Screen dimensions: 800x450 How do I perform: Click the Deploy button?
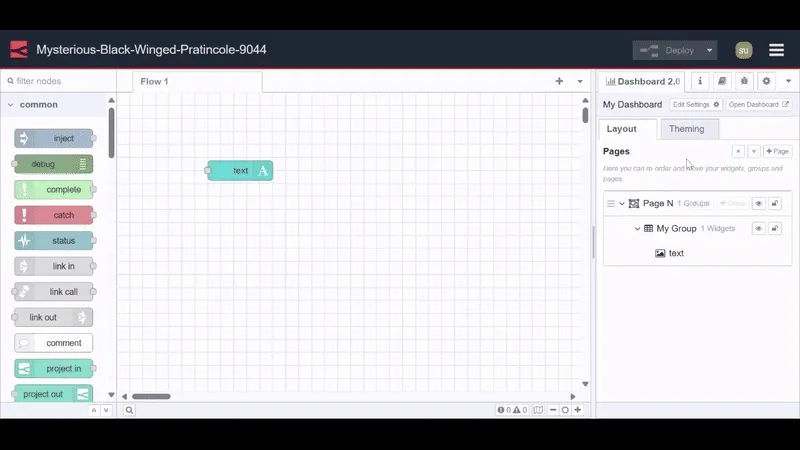(668, 50)
